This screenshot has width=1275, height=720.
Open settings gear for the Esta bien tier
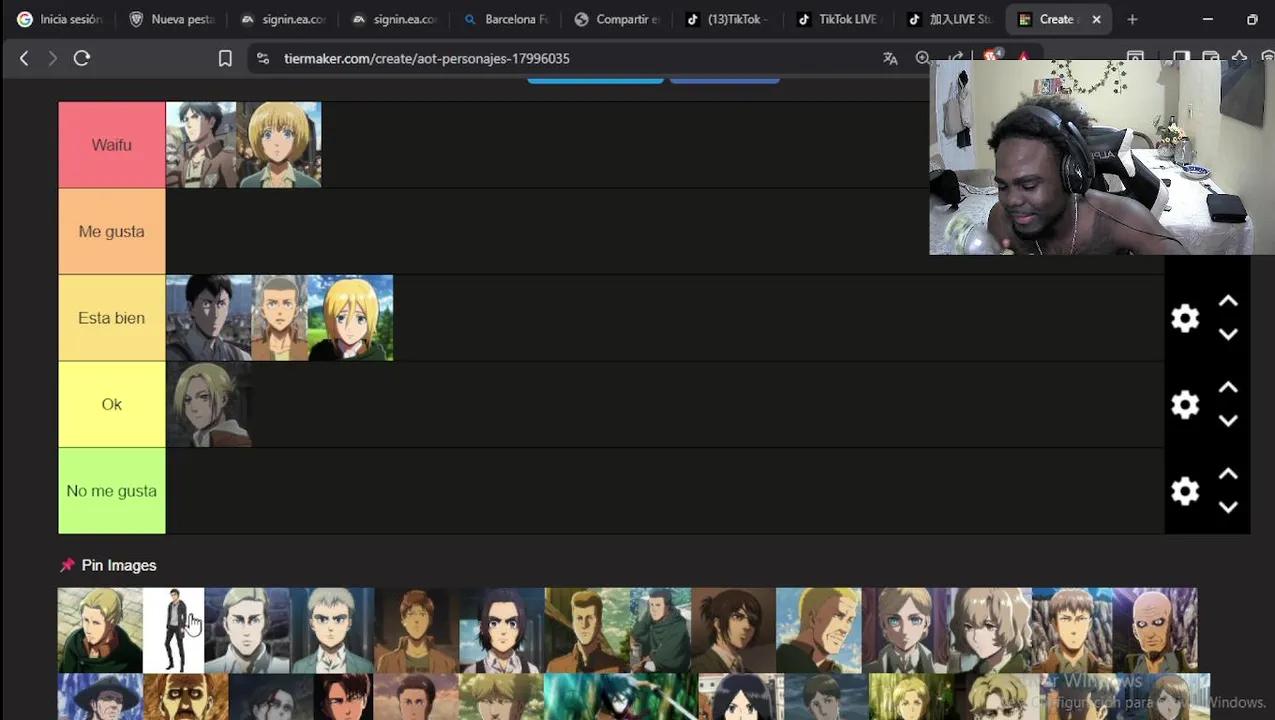pyautogui.click(x=1185, y=318)
